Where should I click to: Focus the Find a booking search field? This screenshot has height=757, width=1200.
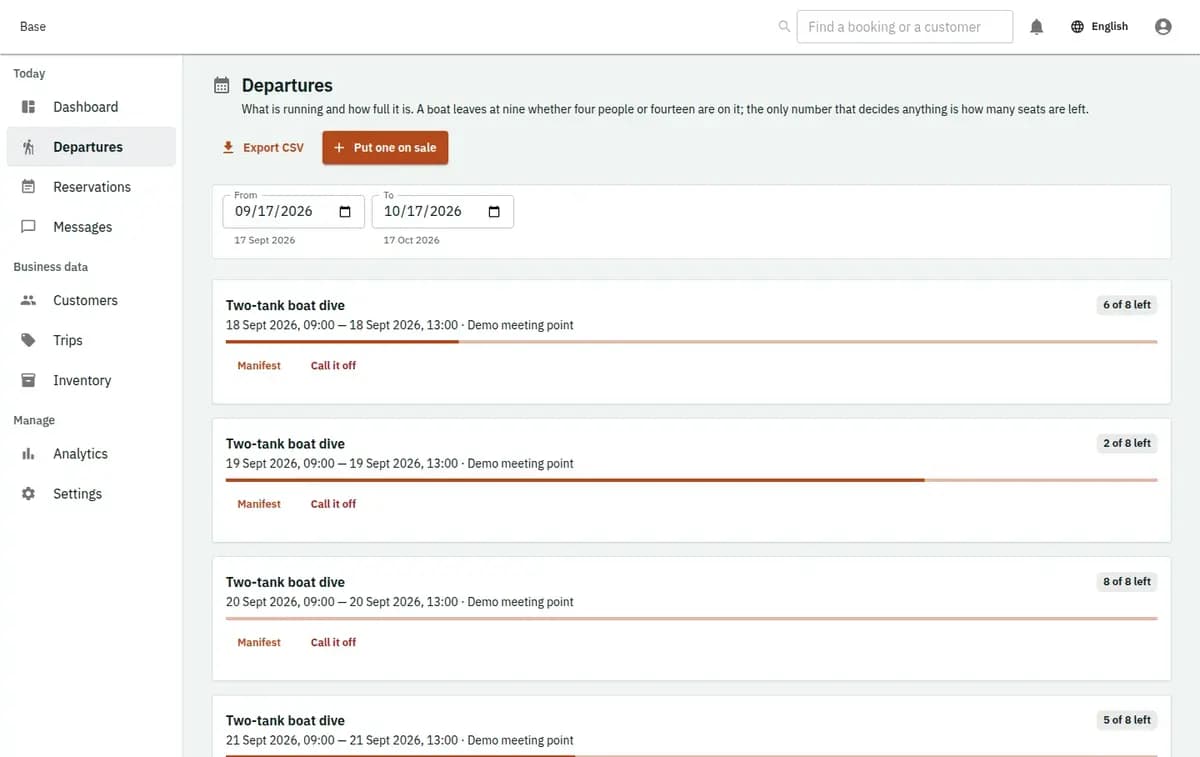(x=905, y=27)
